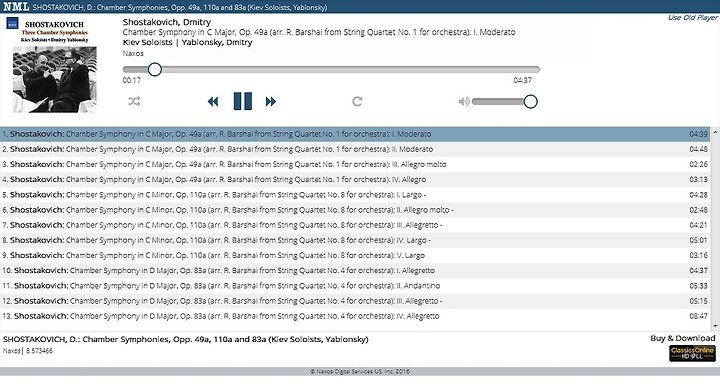
Task: Play track 4 Op. 49a IV. Allegro
Action: tap(355, 180)
